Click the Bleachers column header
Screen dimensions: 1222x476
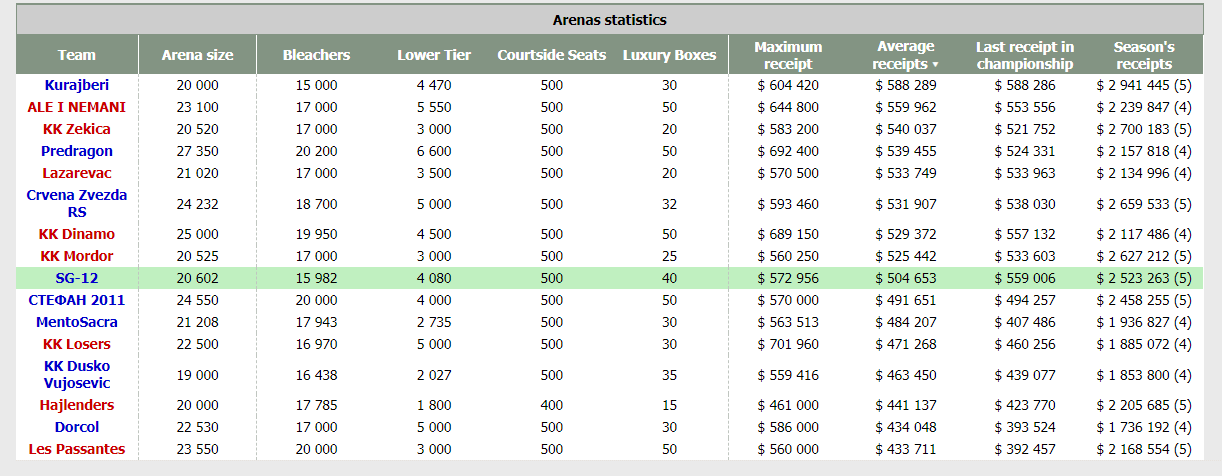tap(316, 55)
